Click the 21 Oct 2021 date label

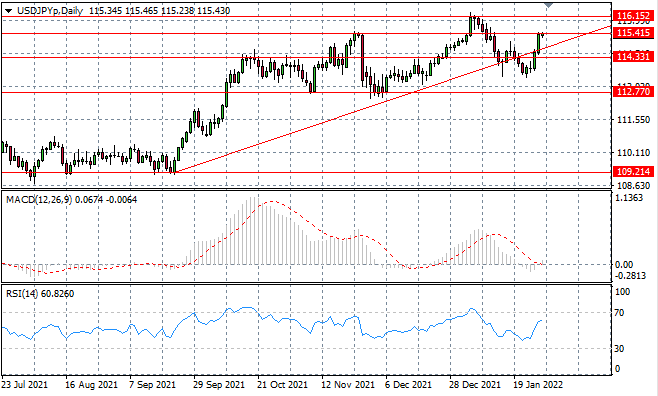tap(282, 385)
